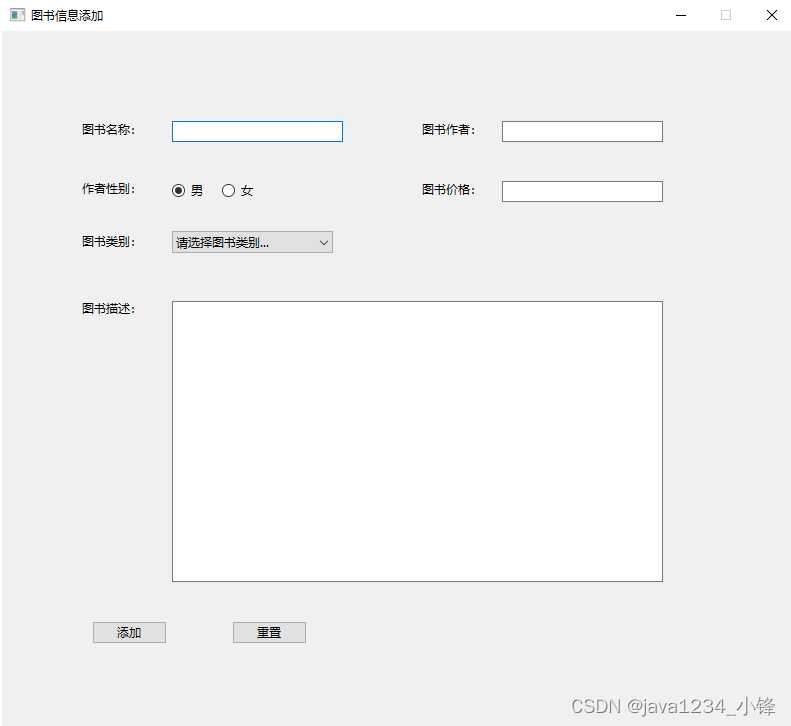
Task: Click the 图书作者 label
Action: tap(448, 130)
